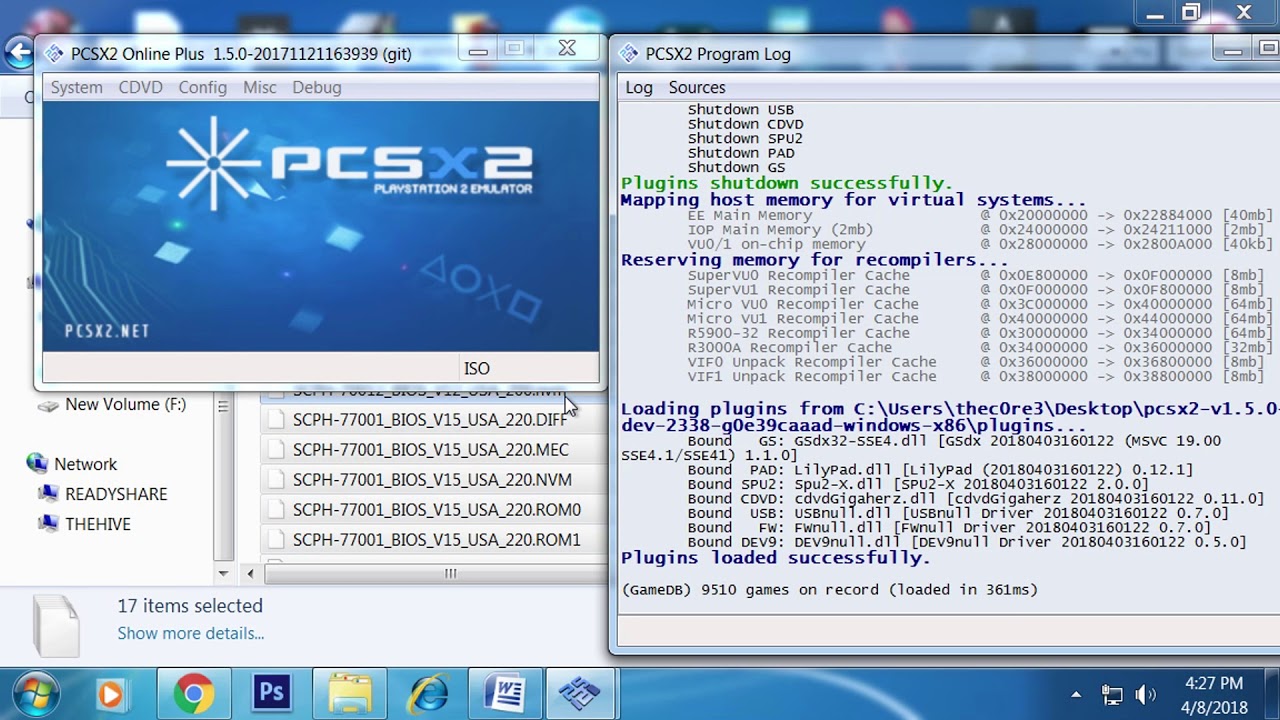Screen dimensions: 1280x720
Task: Click 'Plugins shutdown successfully.' log line
Action: [x=786, y=184]
